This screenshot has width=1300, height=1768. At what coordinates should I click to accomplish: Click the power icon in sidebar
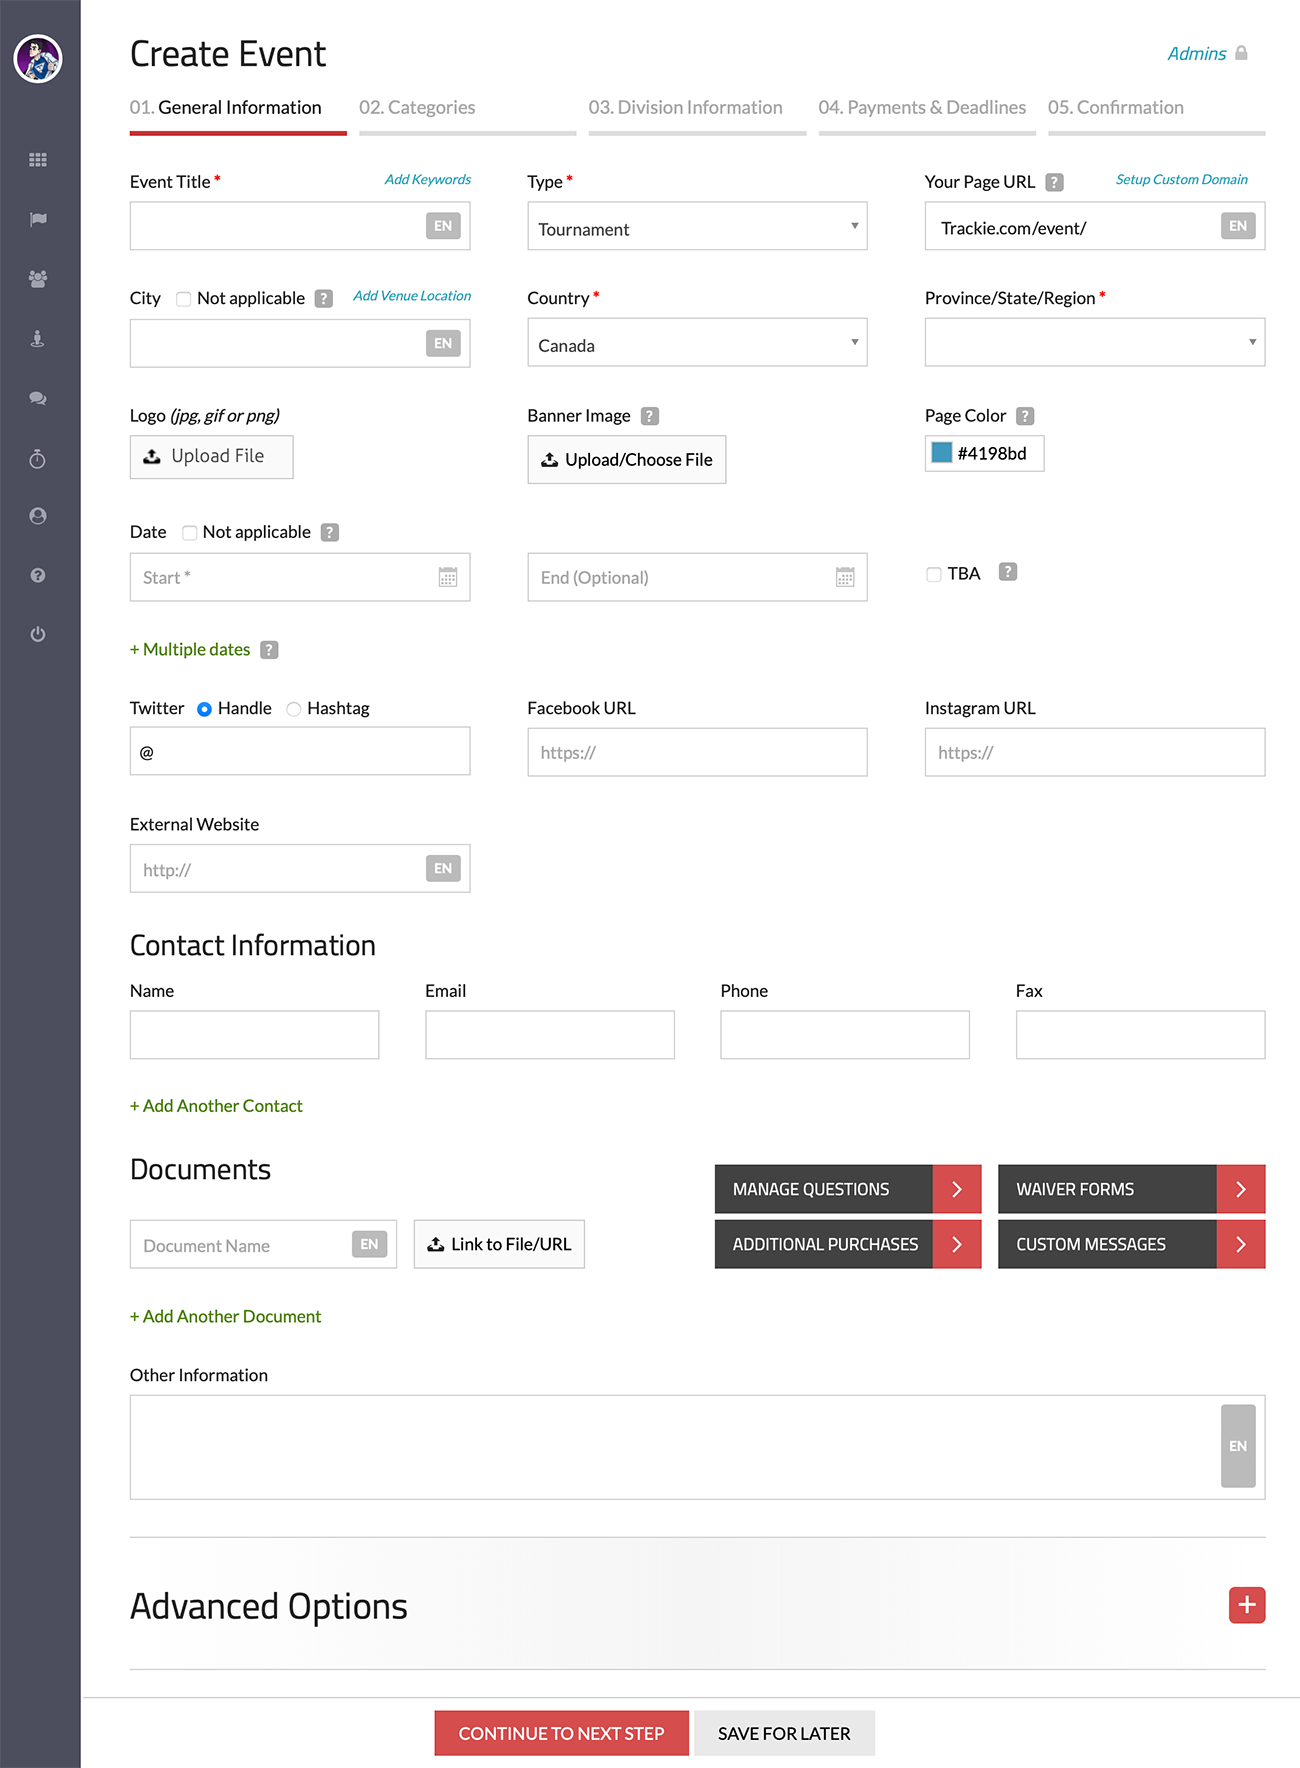pos(38,634)
